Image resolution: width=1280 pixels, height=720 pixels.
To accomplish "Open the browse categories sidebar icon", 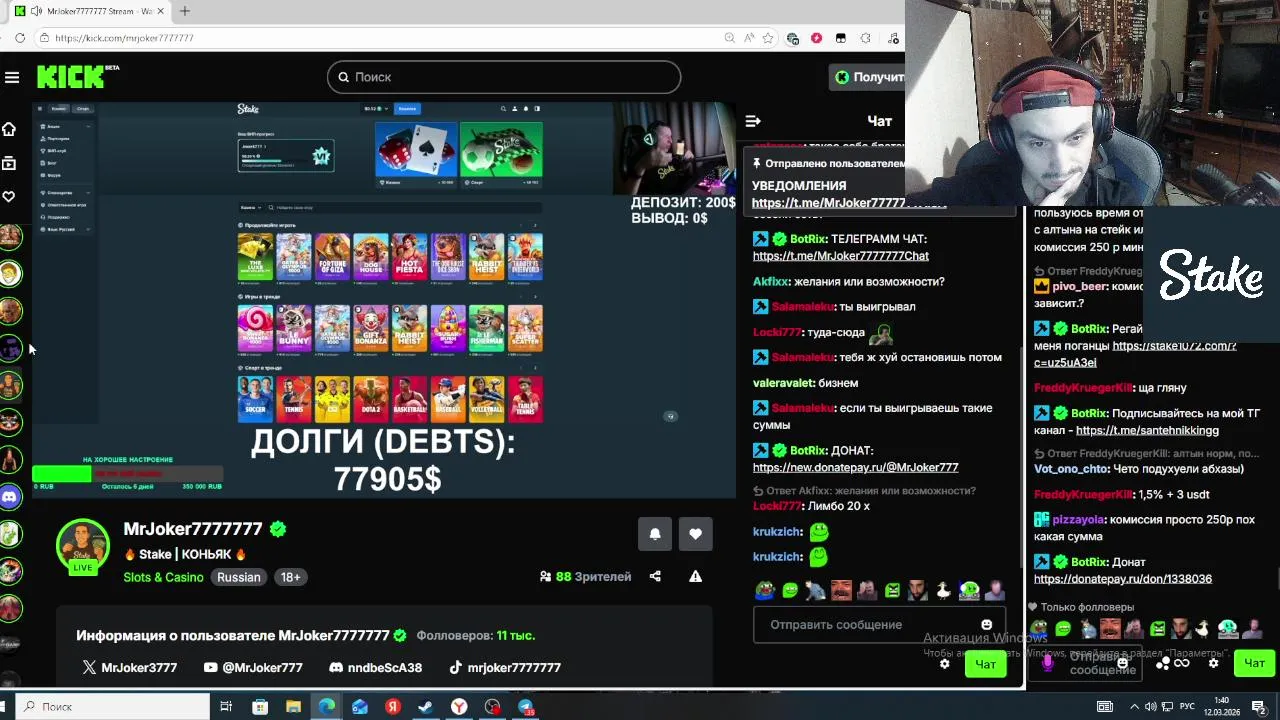I will pyautogui.click(x=9, y=162).
